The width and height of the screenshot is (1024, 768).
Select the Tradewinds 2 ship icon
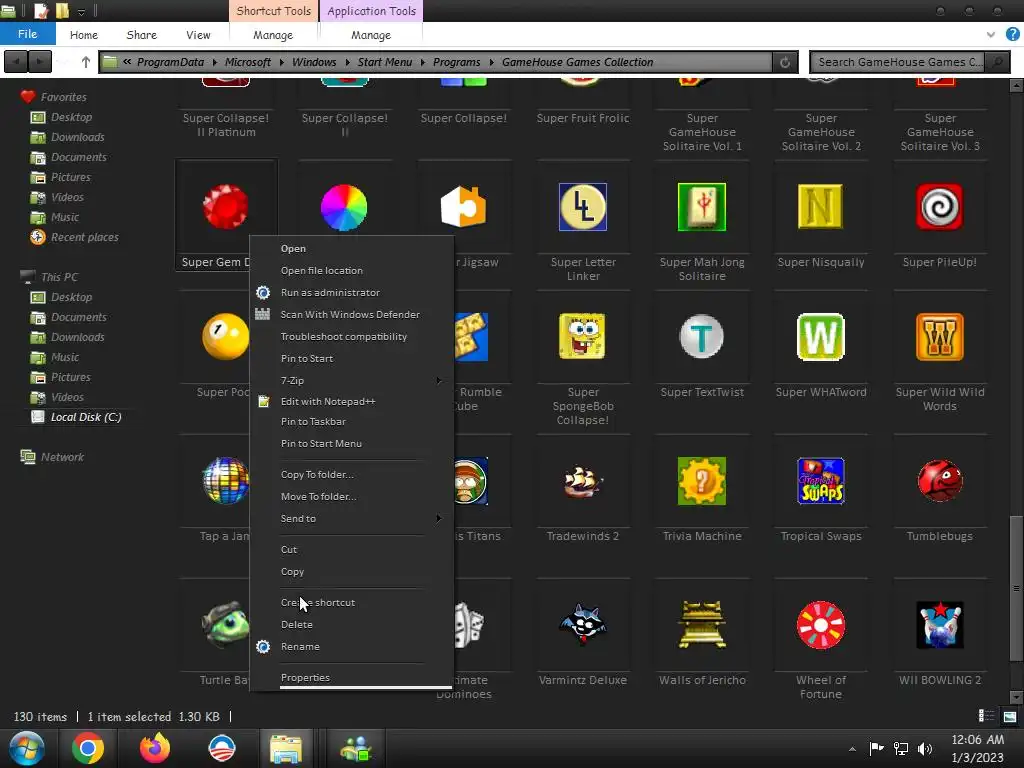tap(583, 481)
